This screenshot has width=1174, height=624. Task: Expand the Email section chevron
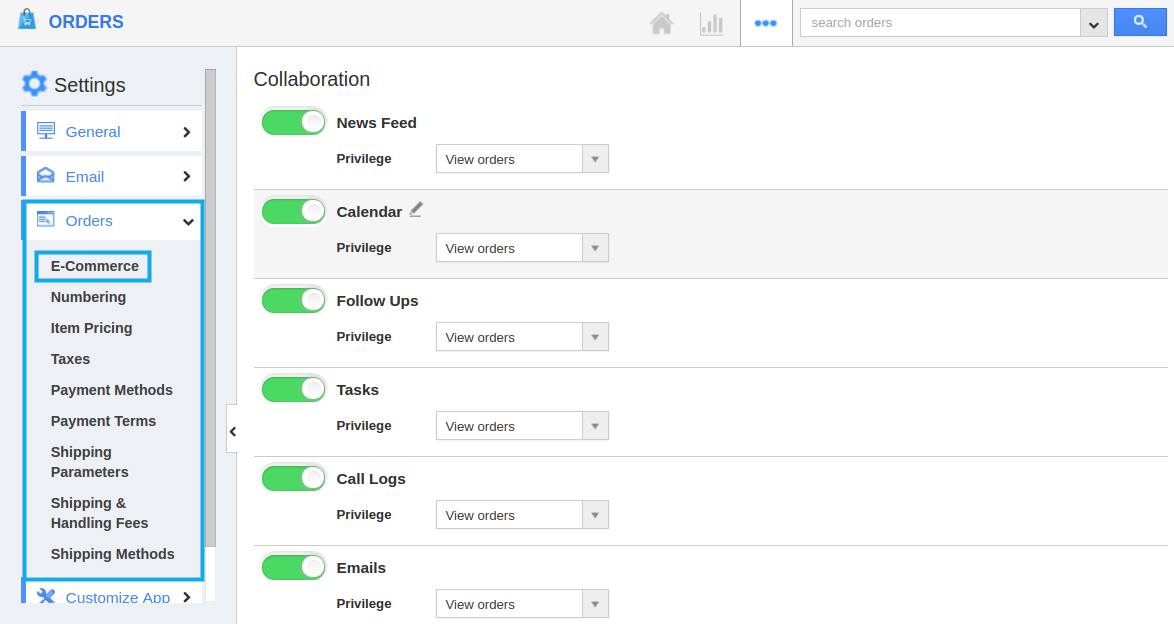(x=186, y=176)
